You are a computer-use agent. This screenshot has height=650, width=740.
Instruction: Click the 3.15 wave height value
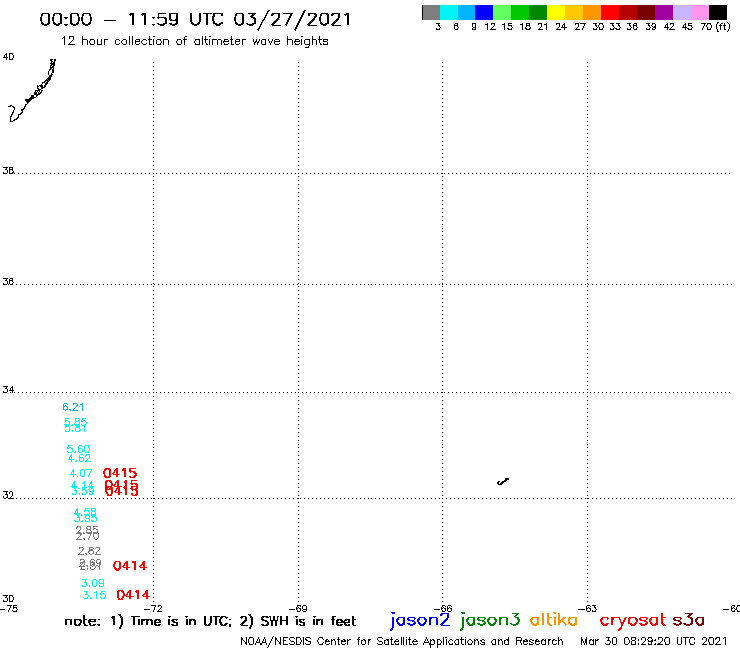[94, 595]
